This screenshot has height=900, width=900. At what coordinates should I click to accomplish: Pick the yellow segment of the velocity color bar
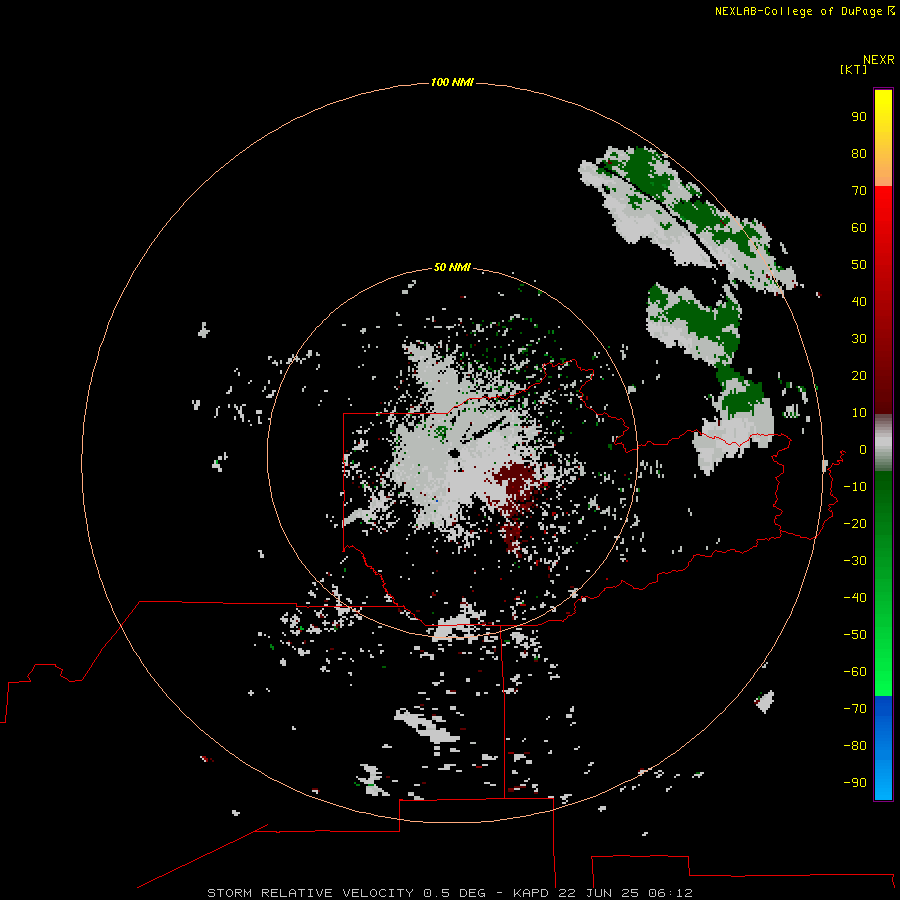point(883,138)
